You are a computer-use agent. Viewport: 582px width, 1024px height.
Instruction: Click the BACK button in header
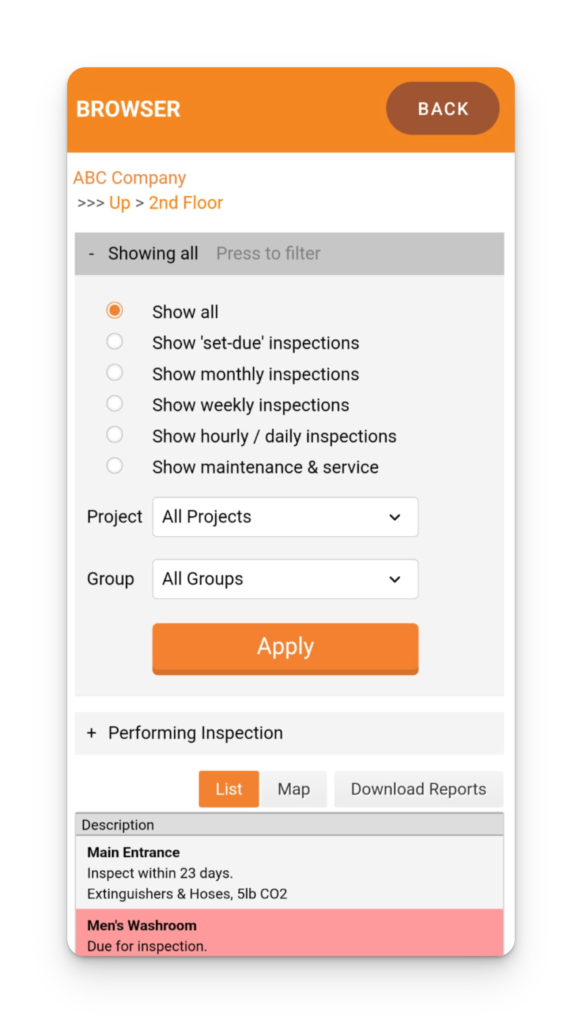tap(442, 108)
